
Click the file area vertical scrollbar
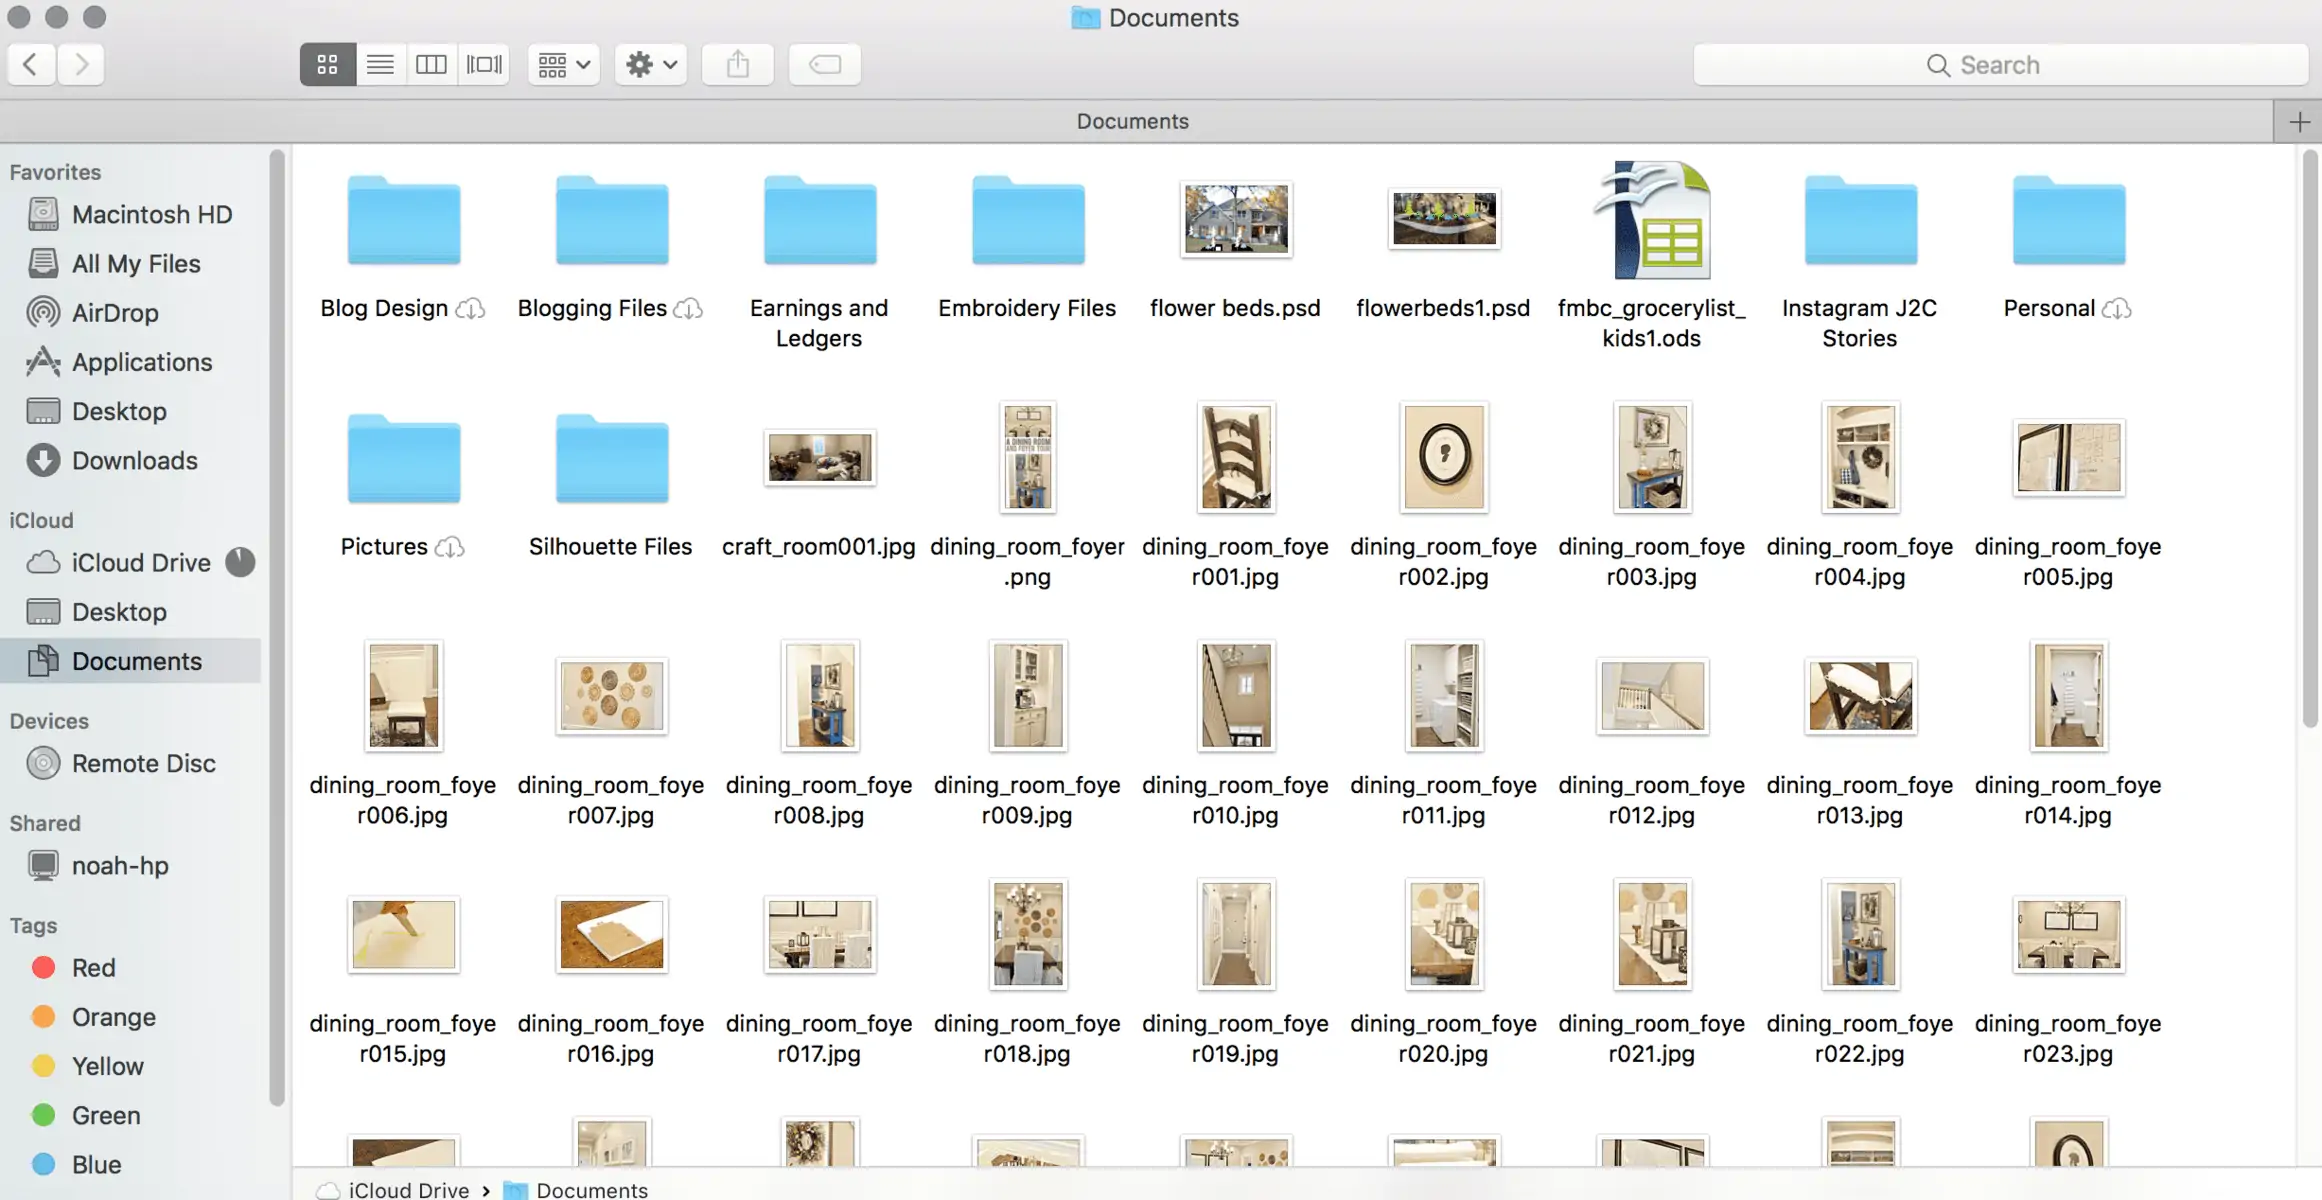(x=2309, y=440)
